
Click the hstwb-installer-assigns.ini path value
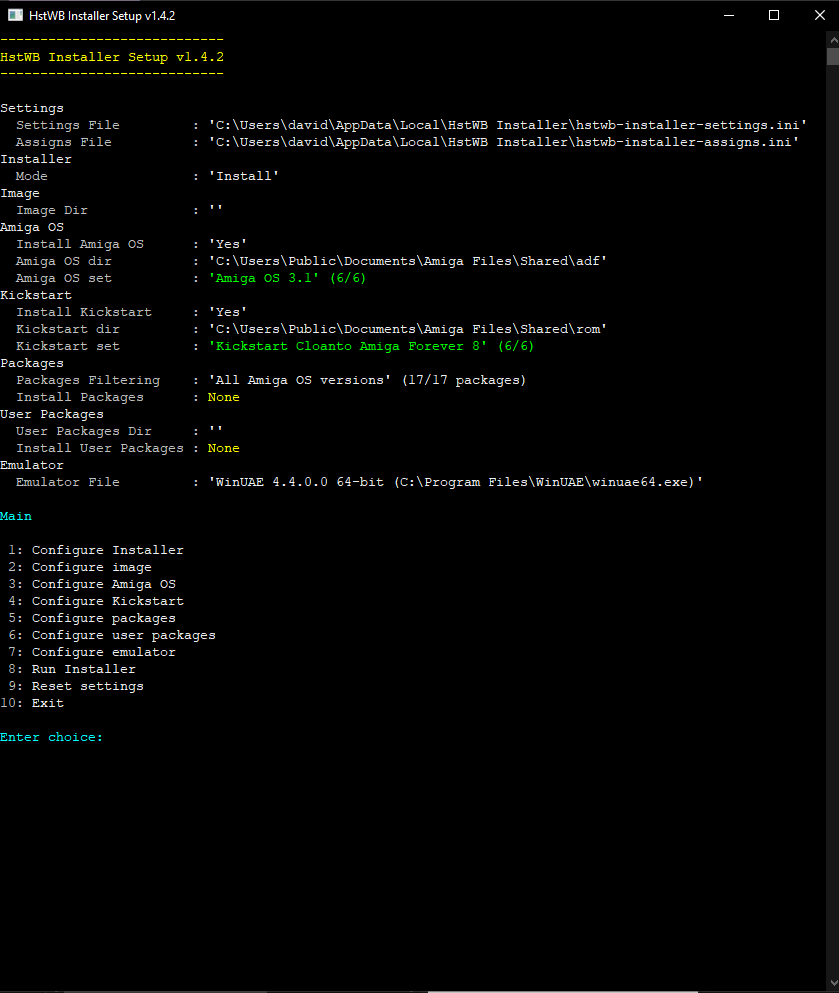click(x=503, y=142)
